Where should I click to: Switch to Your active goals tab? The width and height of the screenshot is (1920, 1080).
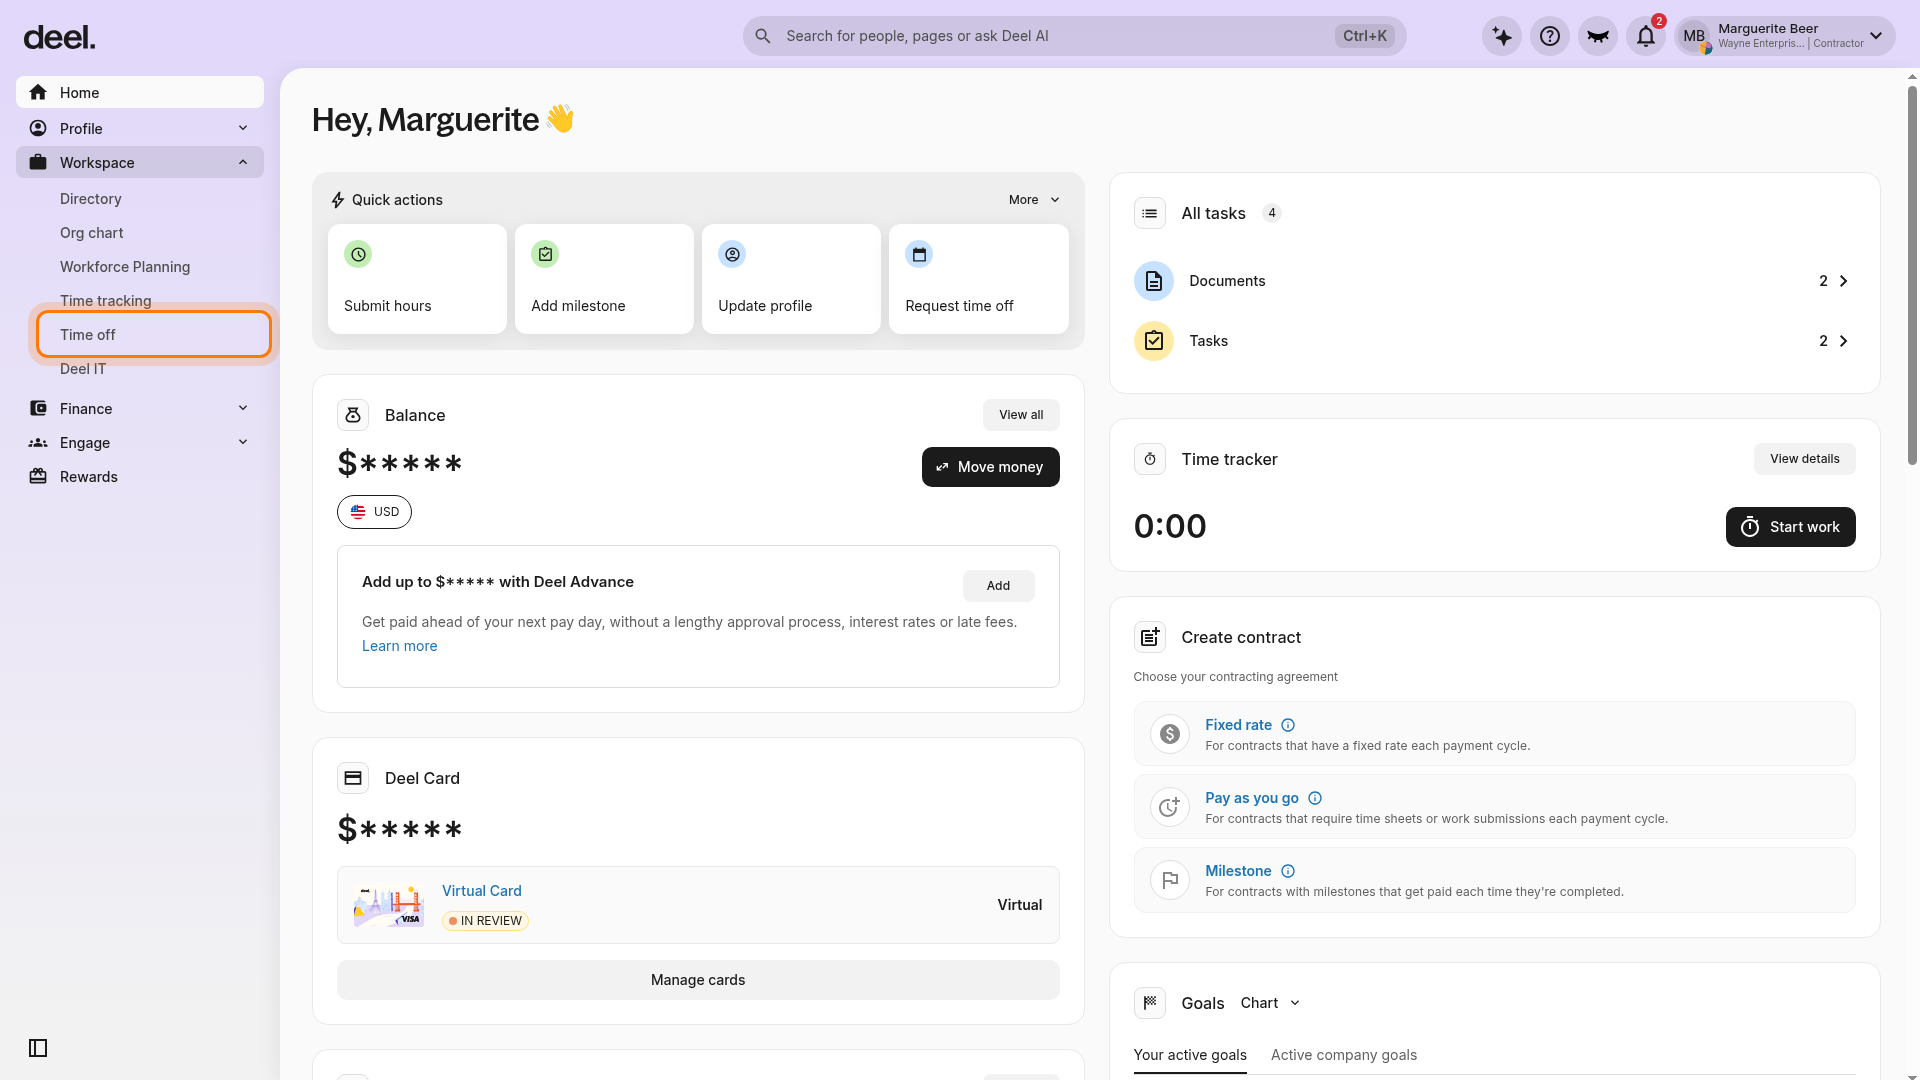coord(1190,1055)
